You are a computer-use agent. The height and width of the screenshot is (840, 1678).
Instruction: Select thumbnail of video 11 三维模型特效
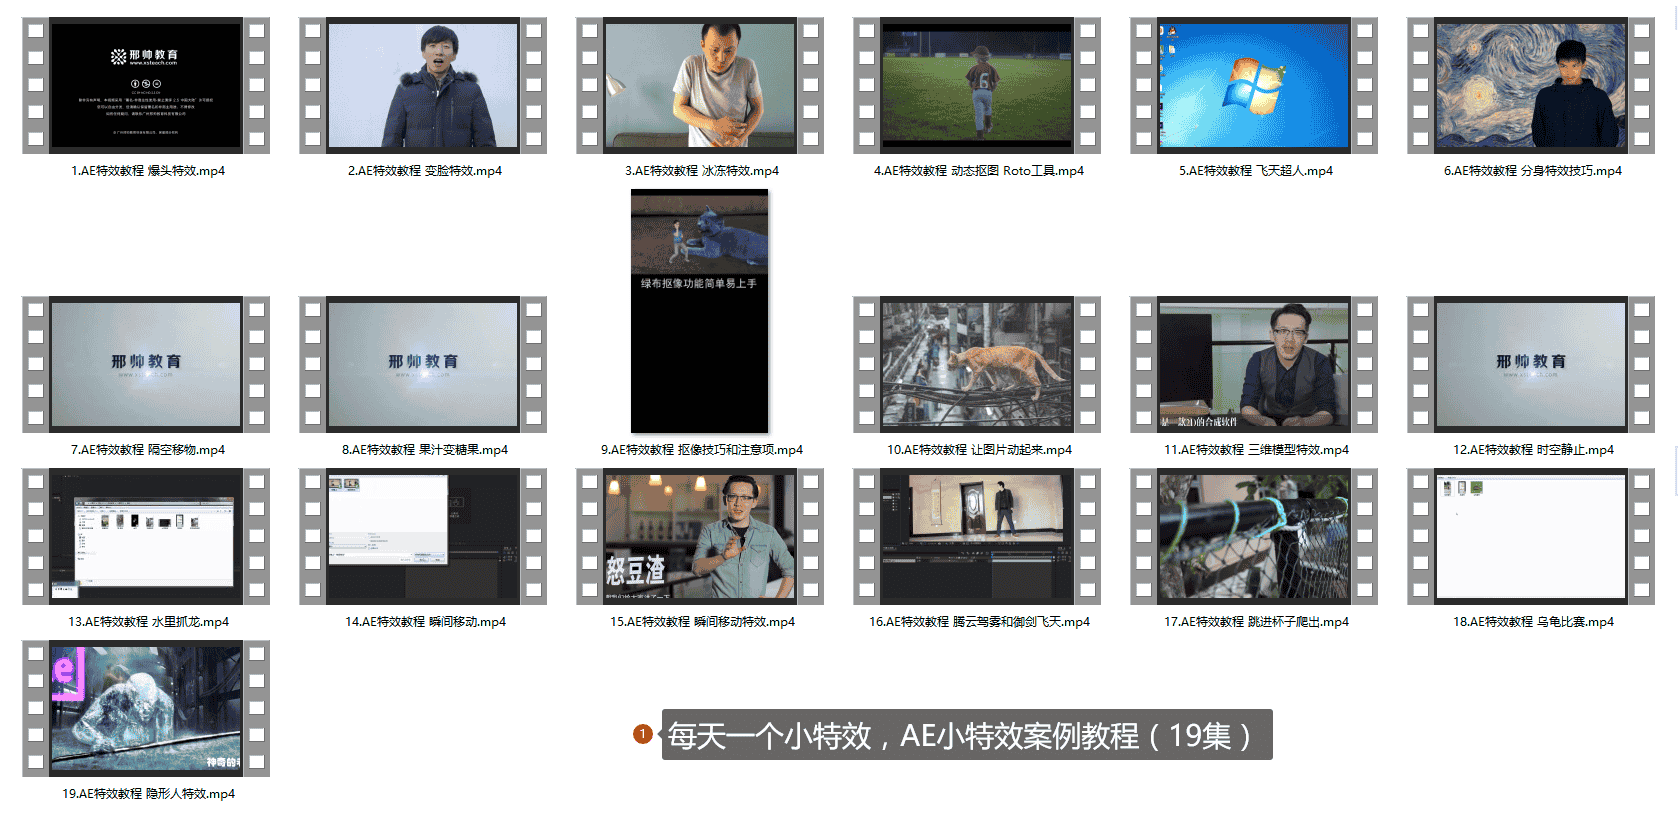coord(1254,364)
